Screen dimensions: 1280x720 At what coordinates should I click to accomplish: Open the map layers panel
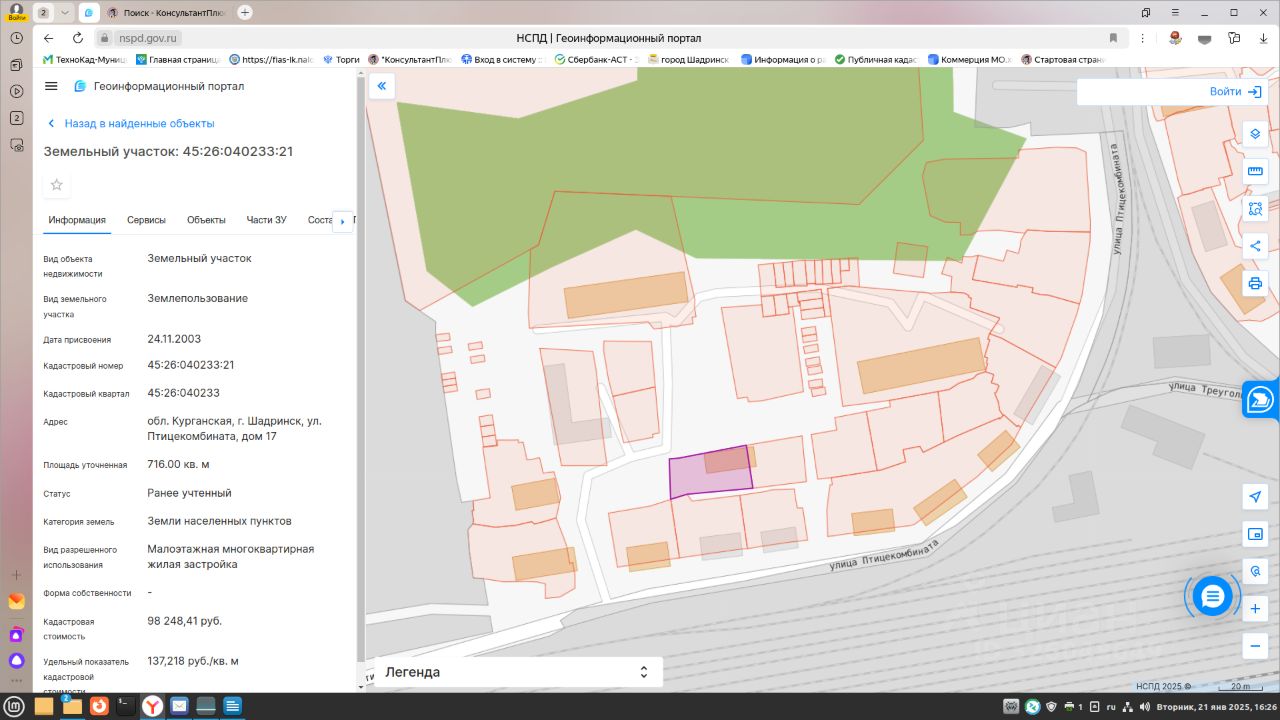coord(1255,133)
